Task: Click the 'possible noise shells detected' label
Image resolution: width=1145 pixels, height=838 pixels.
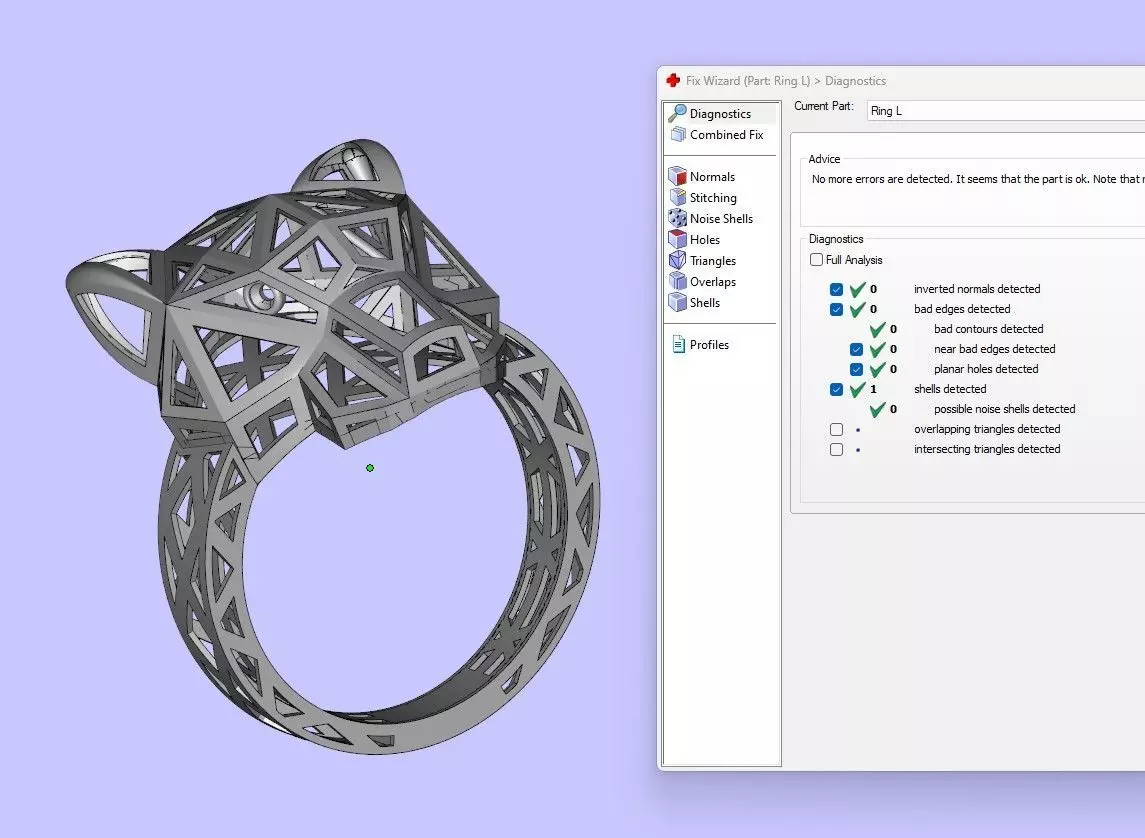Action: 1004,409
